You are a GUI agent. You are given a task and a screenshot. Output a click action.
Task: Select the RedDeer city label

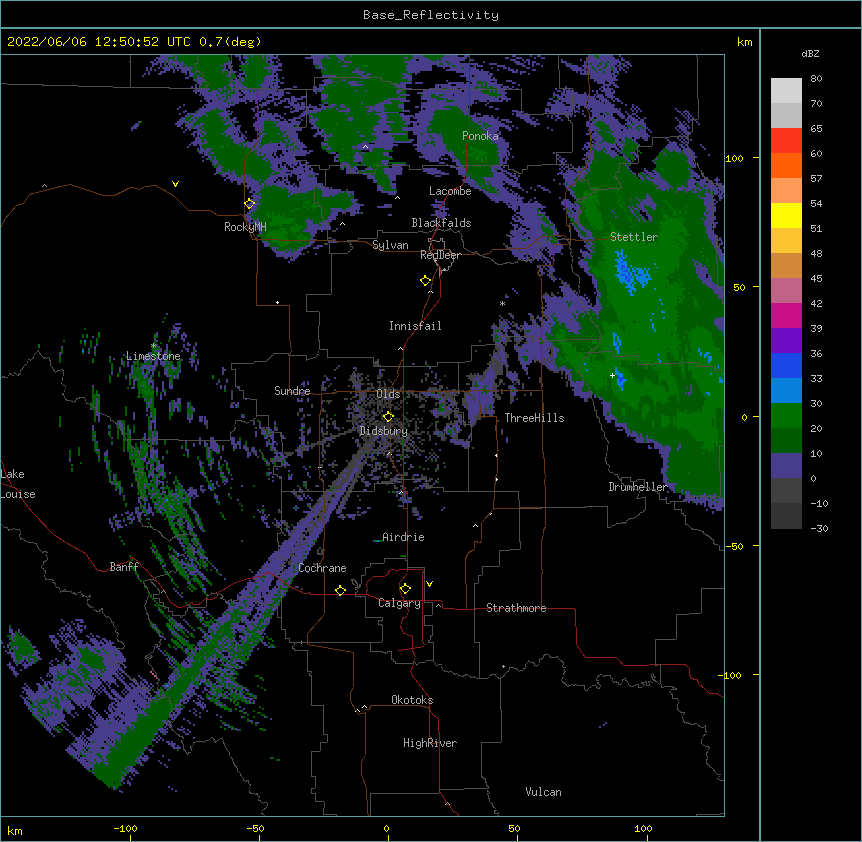pos(440,255)
